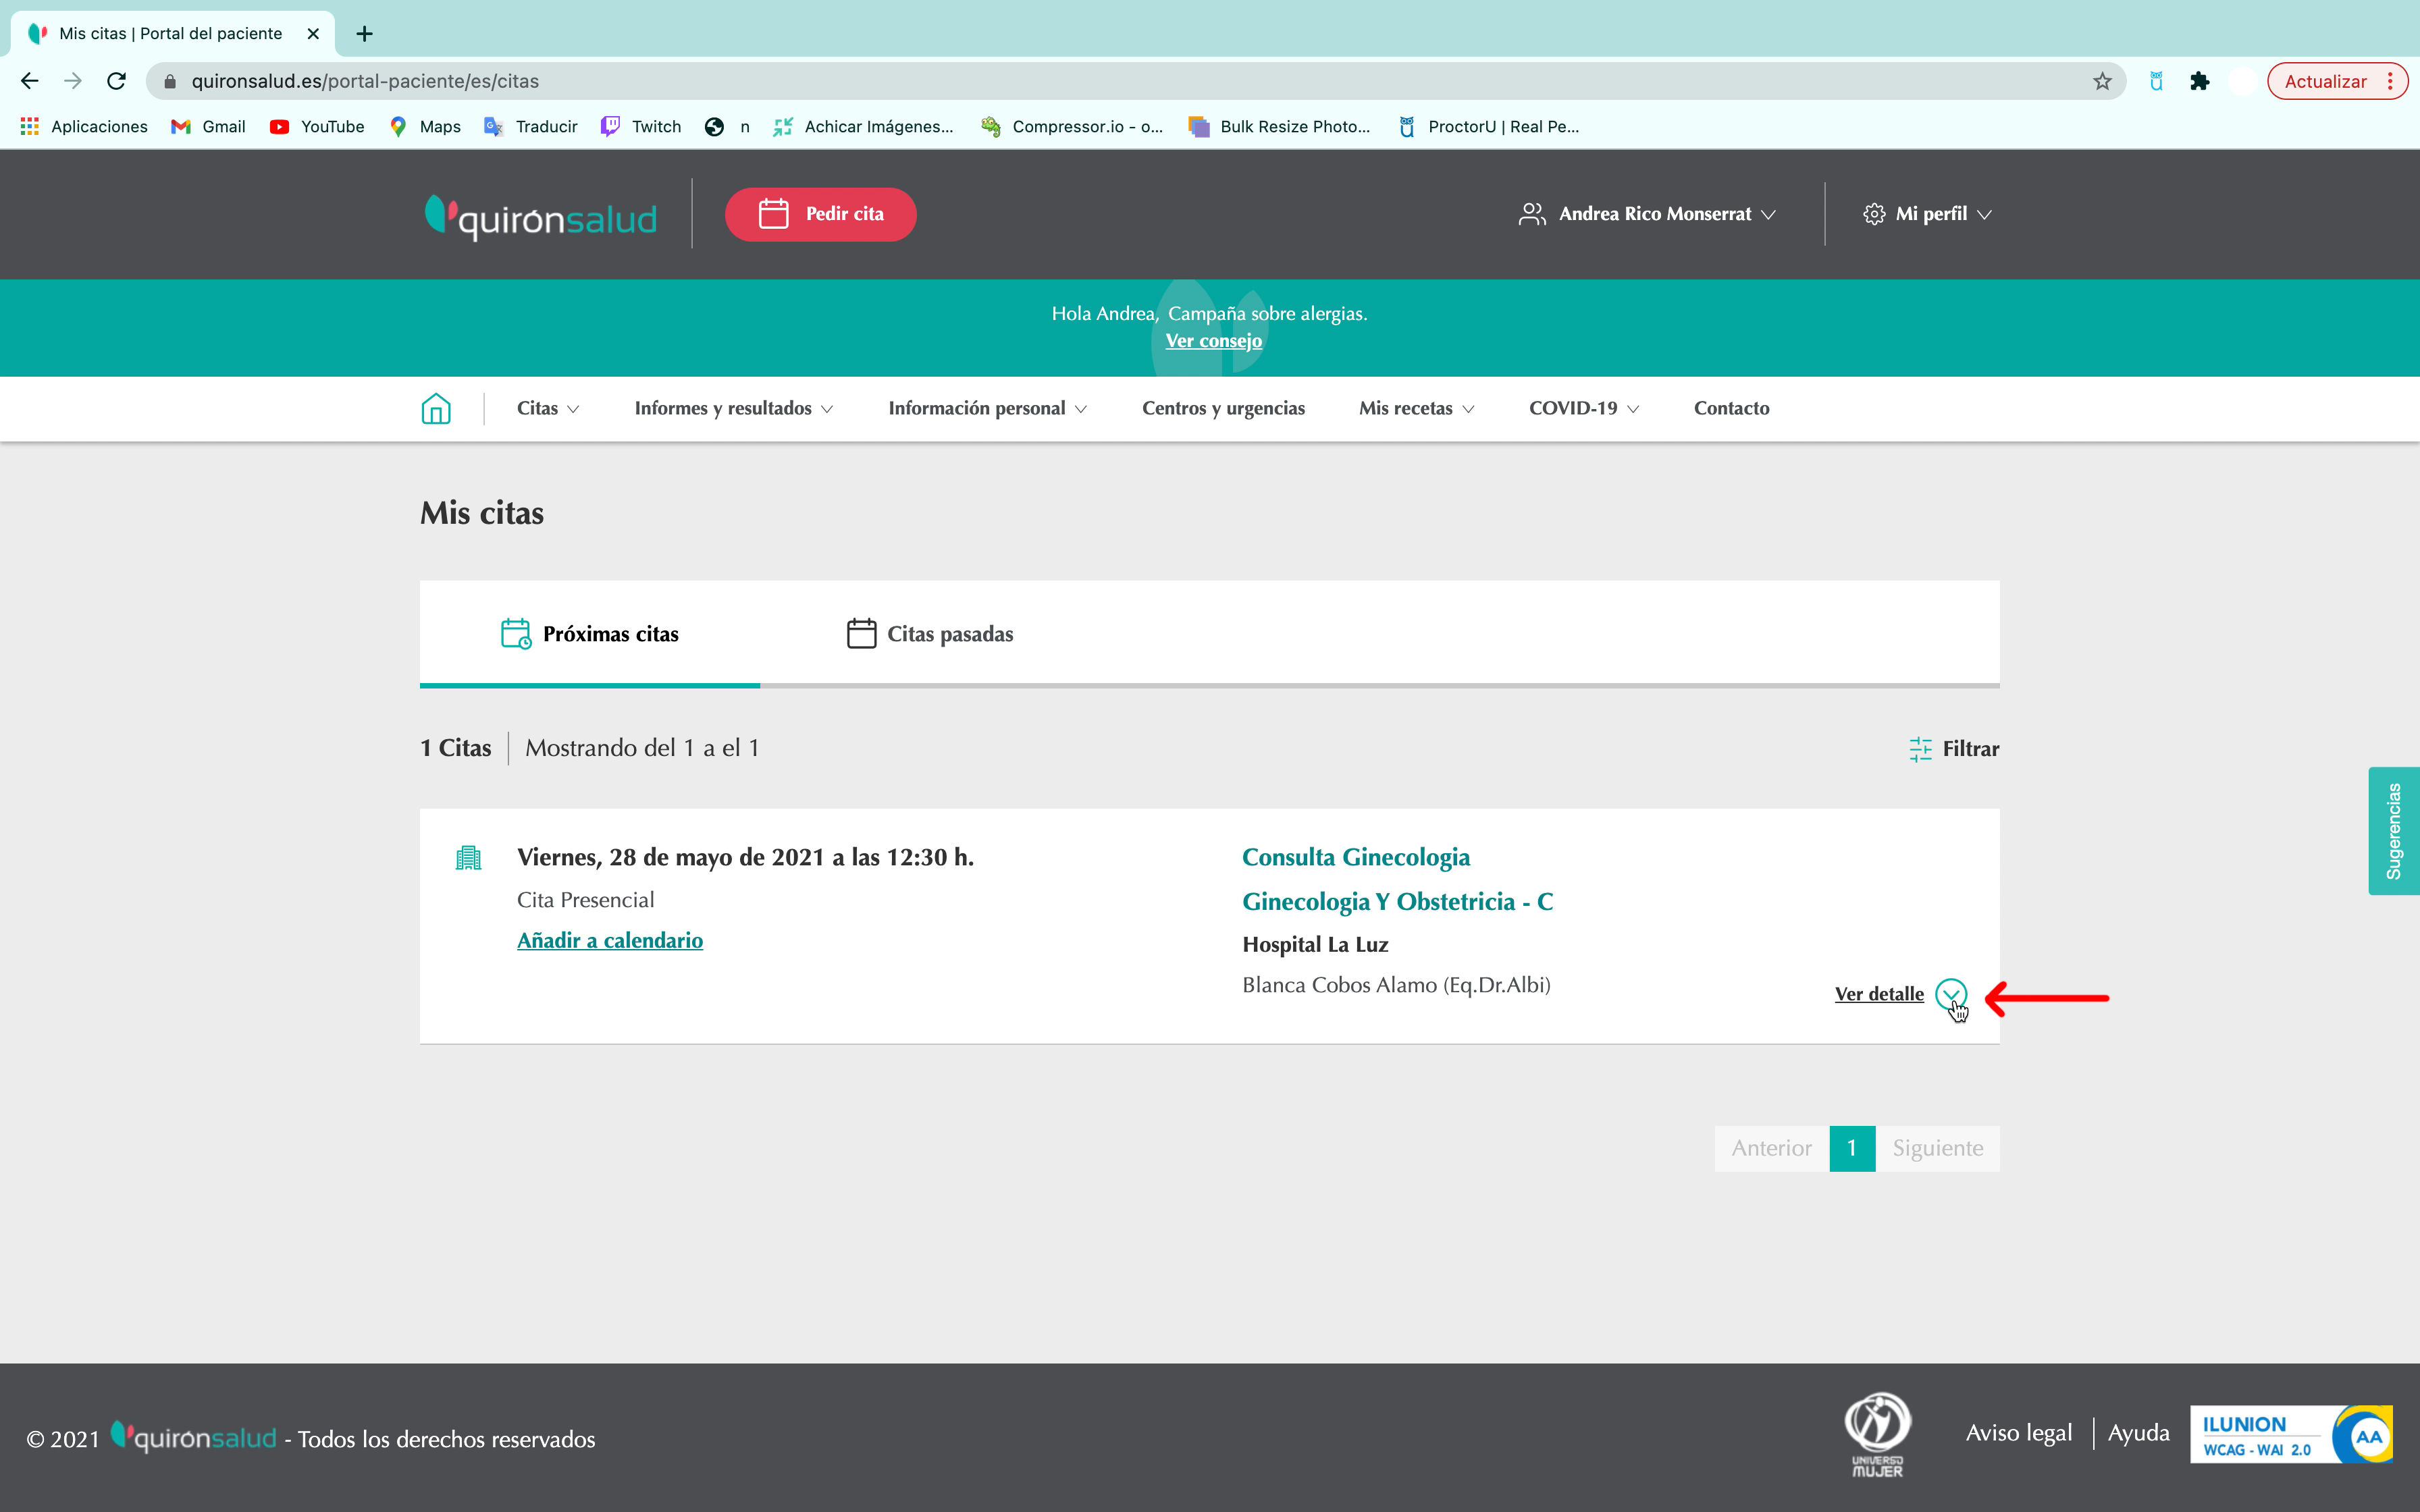Expand appointment details chevron circle
2420x1512 pixels.
[1950, 995]
